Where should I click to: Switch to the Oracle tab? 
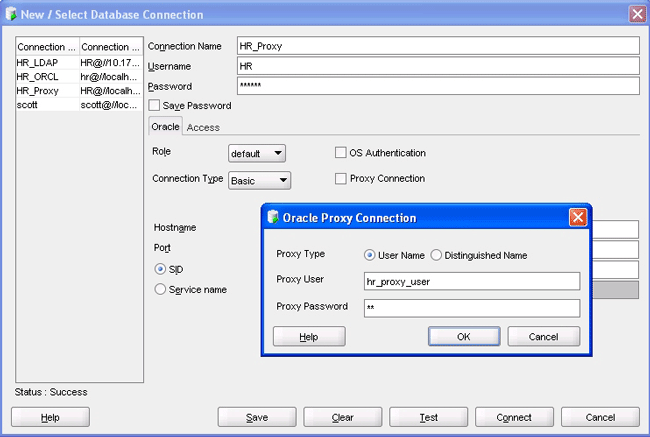pos(165,127)
